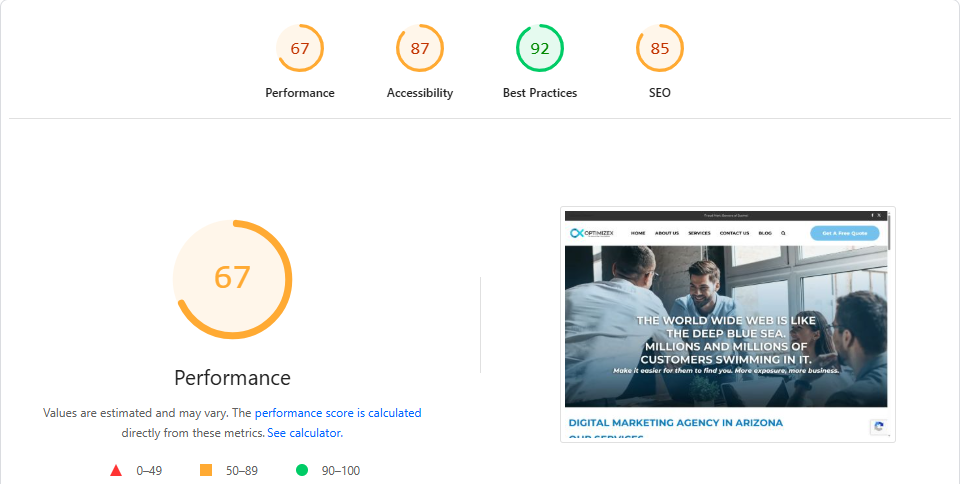960x484 pixels.
Task: Jump to the Accessibility score gauge 87
Action: [420, 48]
